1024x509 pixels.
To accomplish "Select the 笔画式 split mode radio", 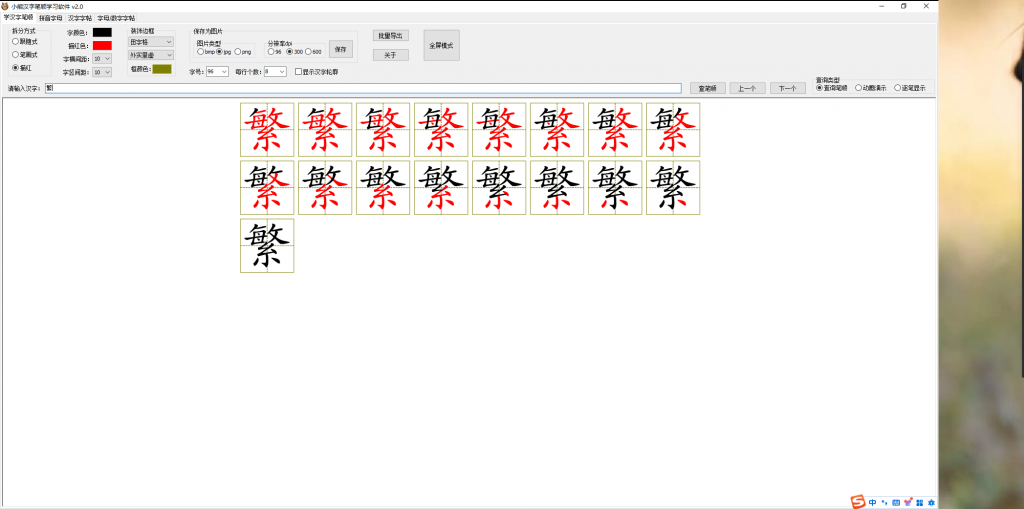I will pos(25,54).
